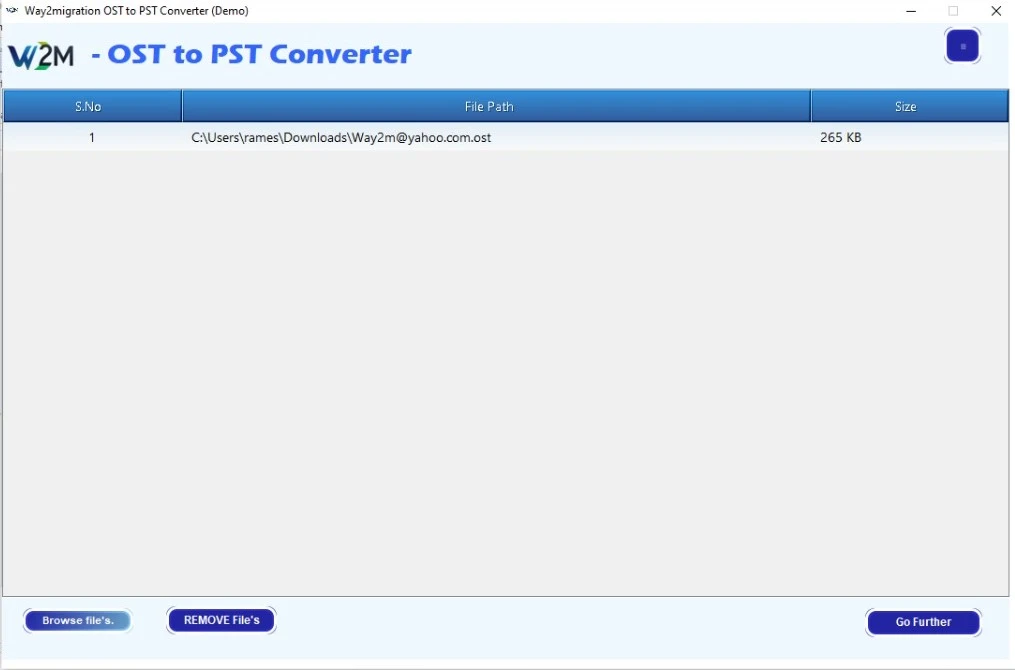This screenshot has width=1015, height=670.
Task: Minimize the converter window
Action: click(x=910, y=11)
